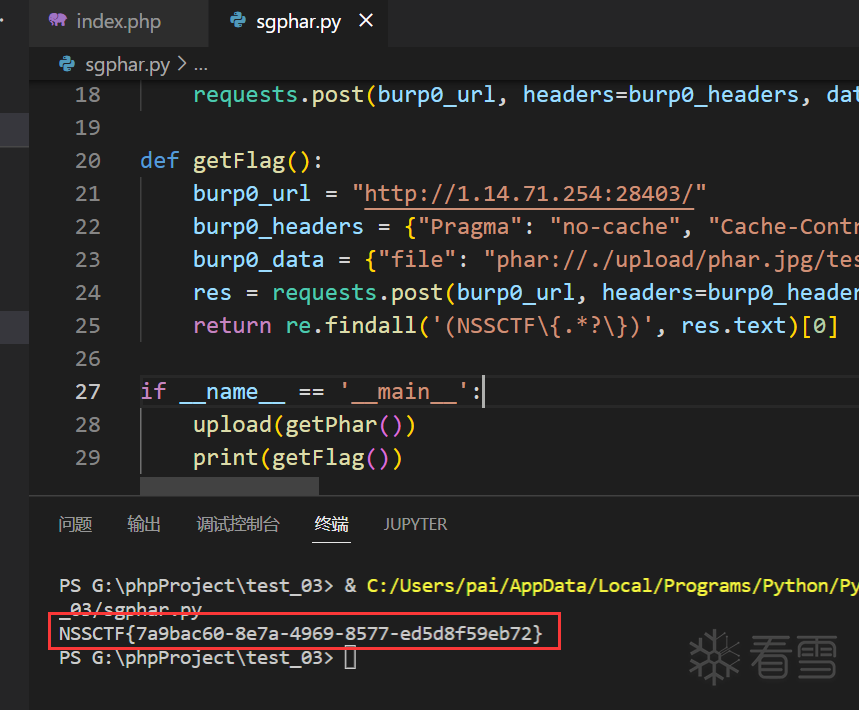The width and height of the screenshot is (859, 710).
Task: Open the 输出 (Output) panel tab
Action: pyautogui.click(x=144, y=524)
